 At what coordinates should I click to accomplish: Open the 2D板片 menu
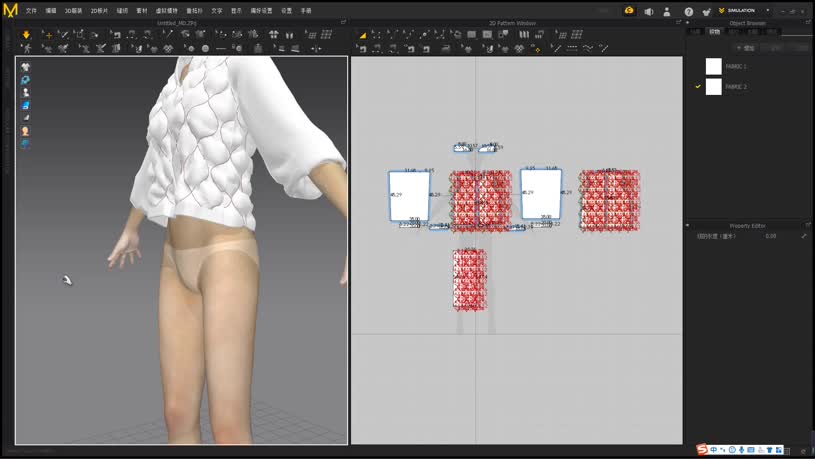(x=99, y=10)
